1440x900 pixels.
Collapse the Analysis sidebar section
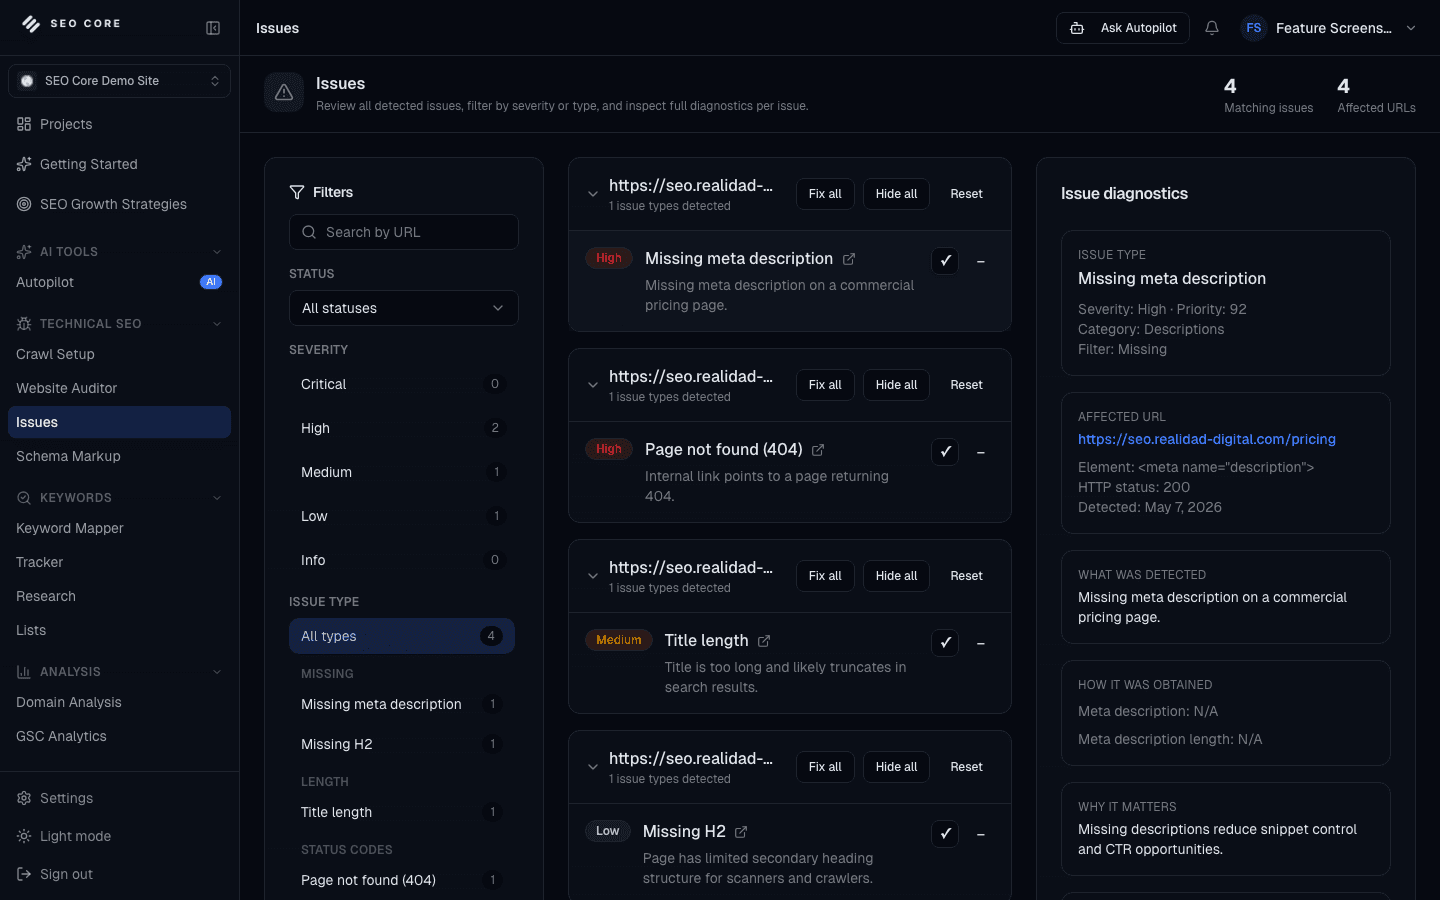pyautogui.click(x=217, y=672)
